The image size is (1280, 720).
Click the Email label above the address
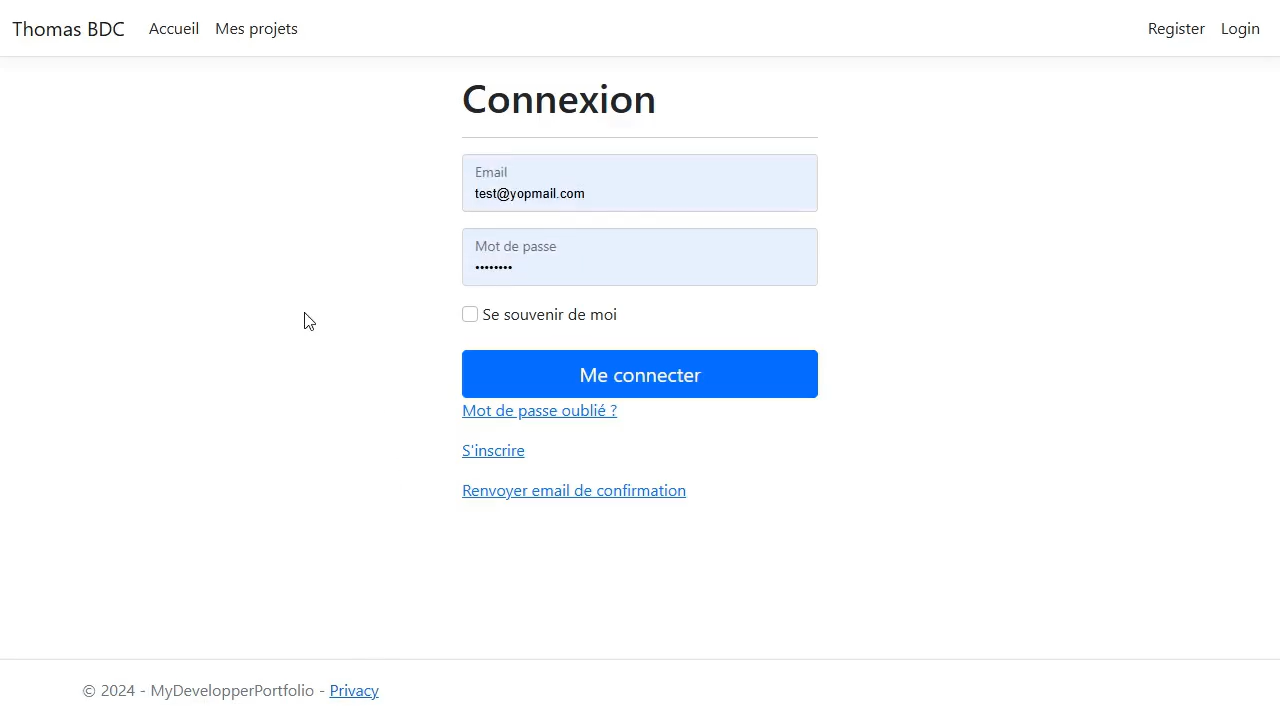click(491, 172)
